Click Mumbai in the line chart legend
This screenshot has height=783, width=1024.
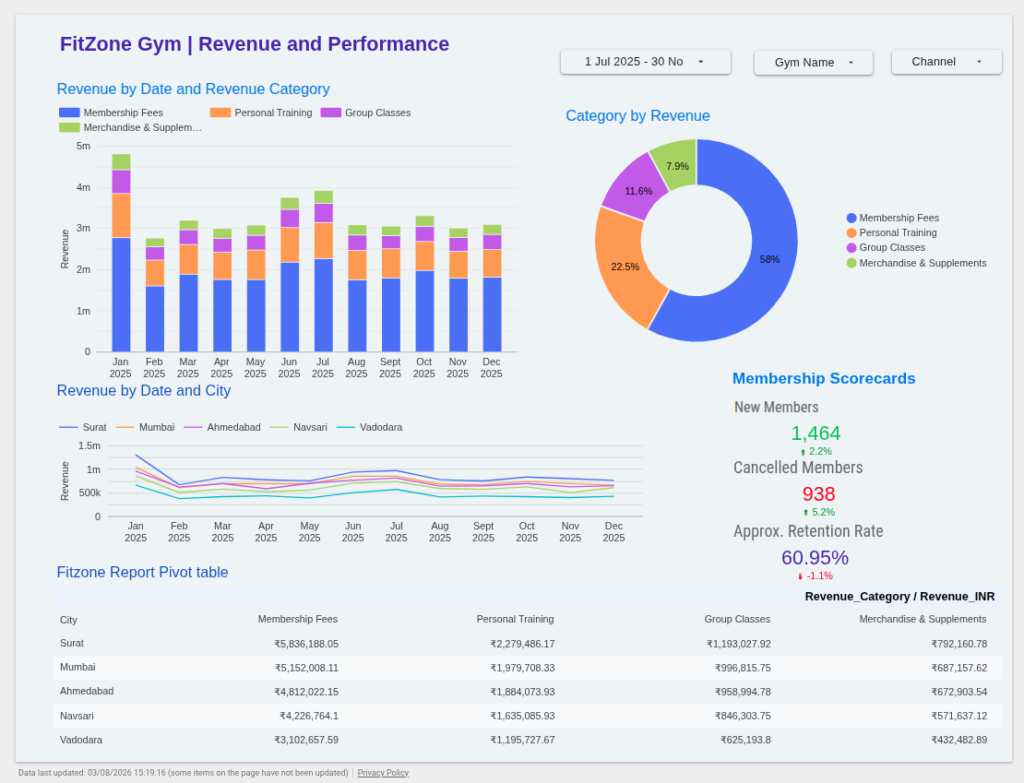click(145, 427)
